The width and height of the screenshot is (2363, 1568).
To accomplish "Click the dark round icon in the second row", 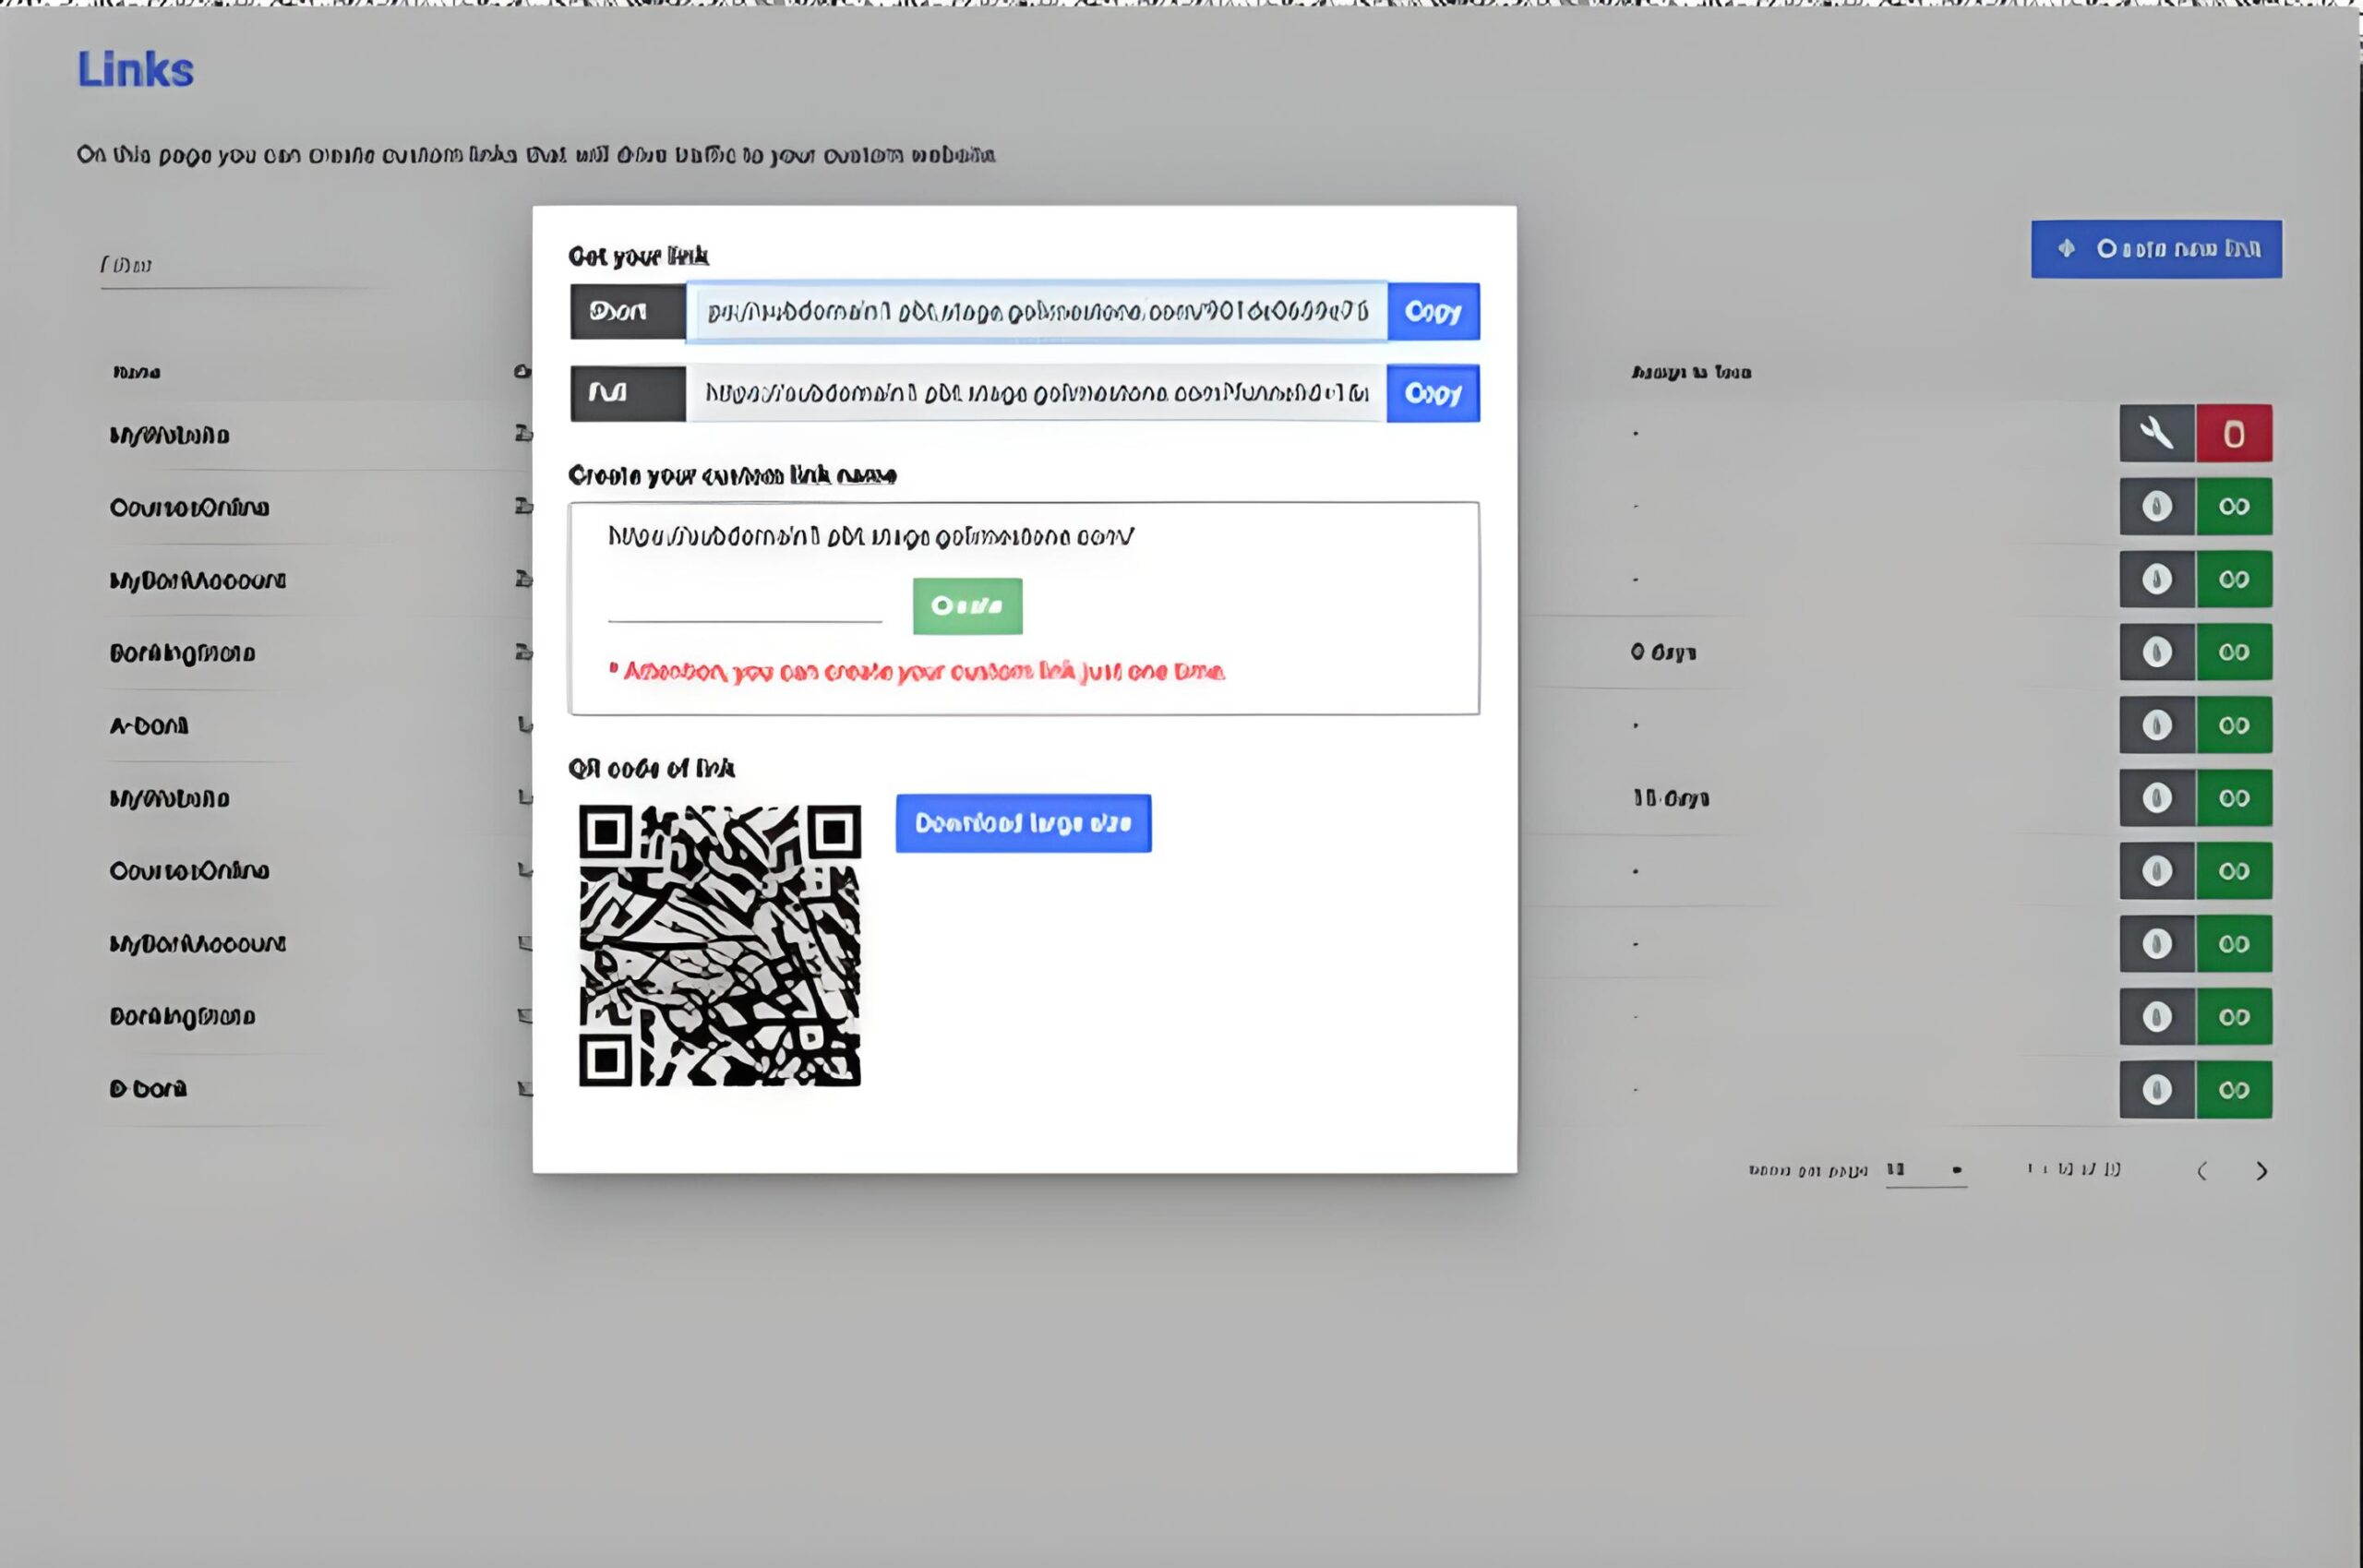I will pyautogui.click(x=2157, y=506).
